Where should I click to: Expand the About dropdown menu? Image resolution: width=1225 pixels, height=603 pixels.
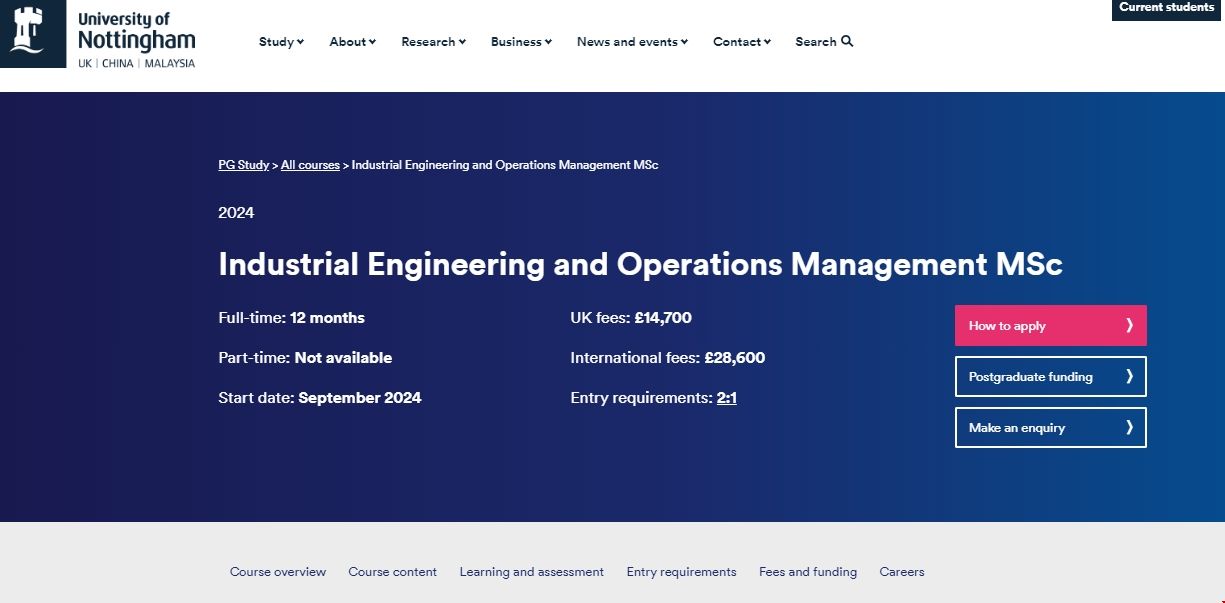tap(352, 42)
